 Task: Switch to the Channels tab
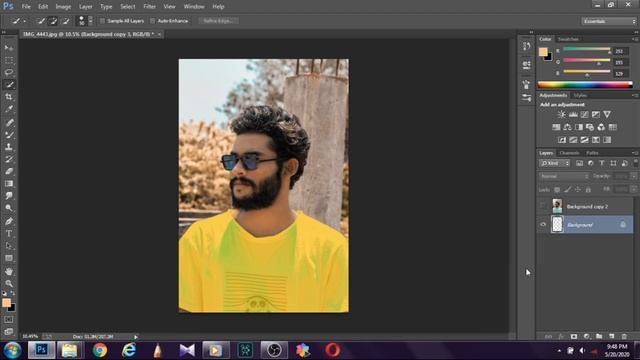point(569,153)
